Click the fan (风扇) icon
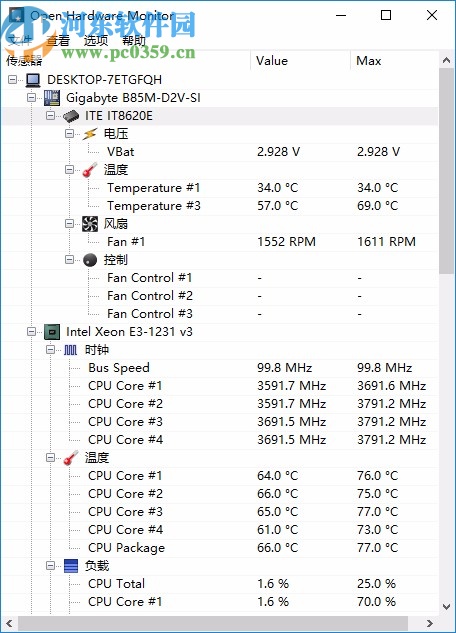Viewport: 456px width, 633px height. click(x=90, y=224)
